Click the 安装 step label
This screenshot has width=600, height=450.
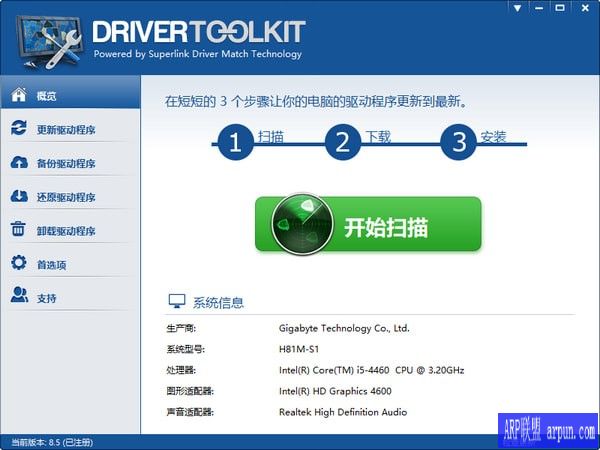pos(494,137)
